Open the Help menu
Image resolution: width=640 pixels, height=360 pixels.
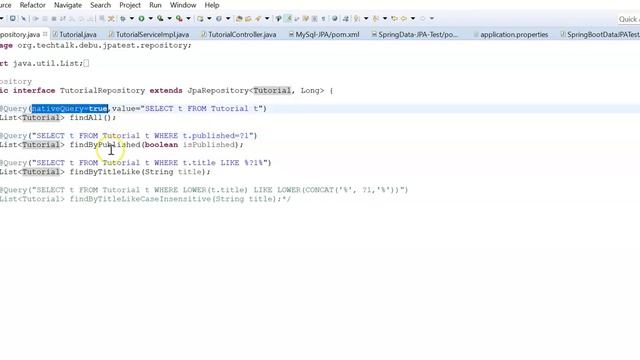tap(212, 5)
